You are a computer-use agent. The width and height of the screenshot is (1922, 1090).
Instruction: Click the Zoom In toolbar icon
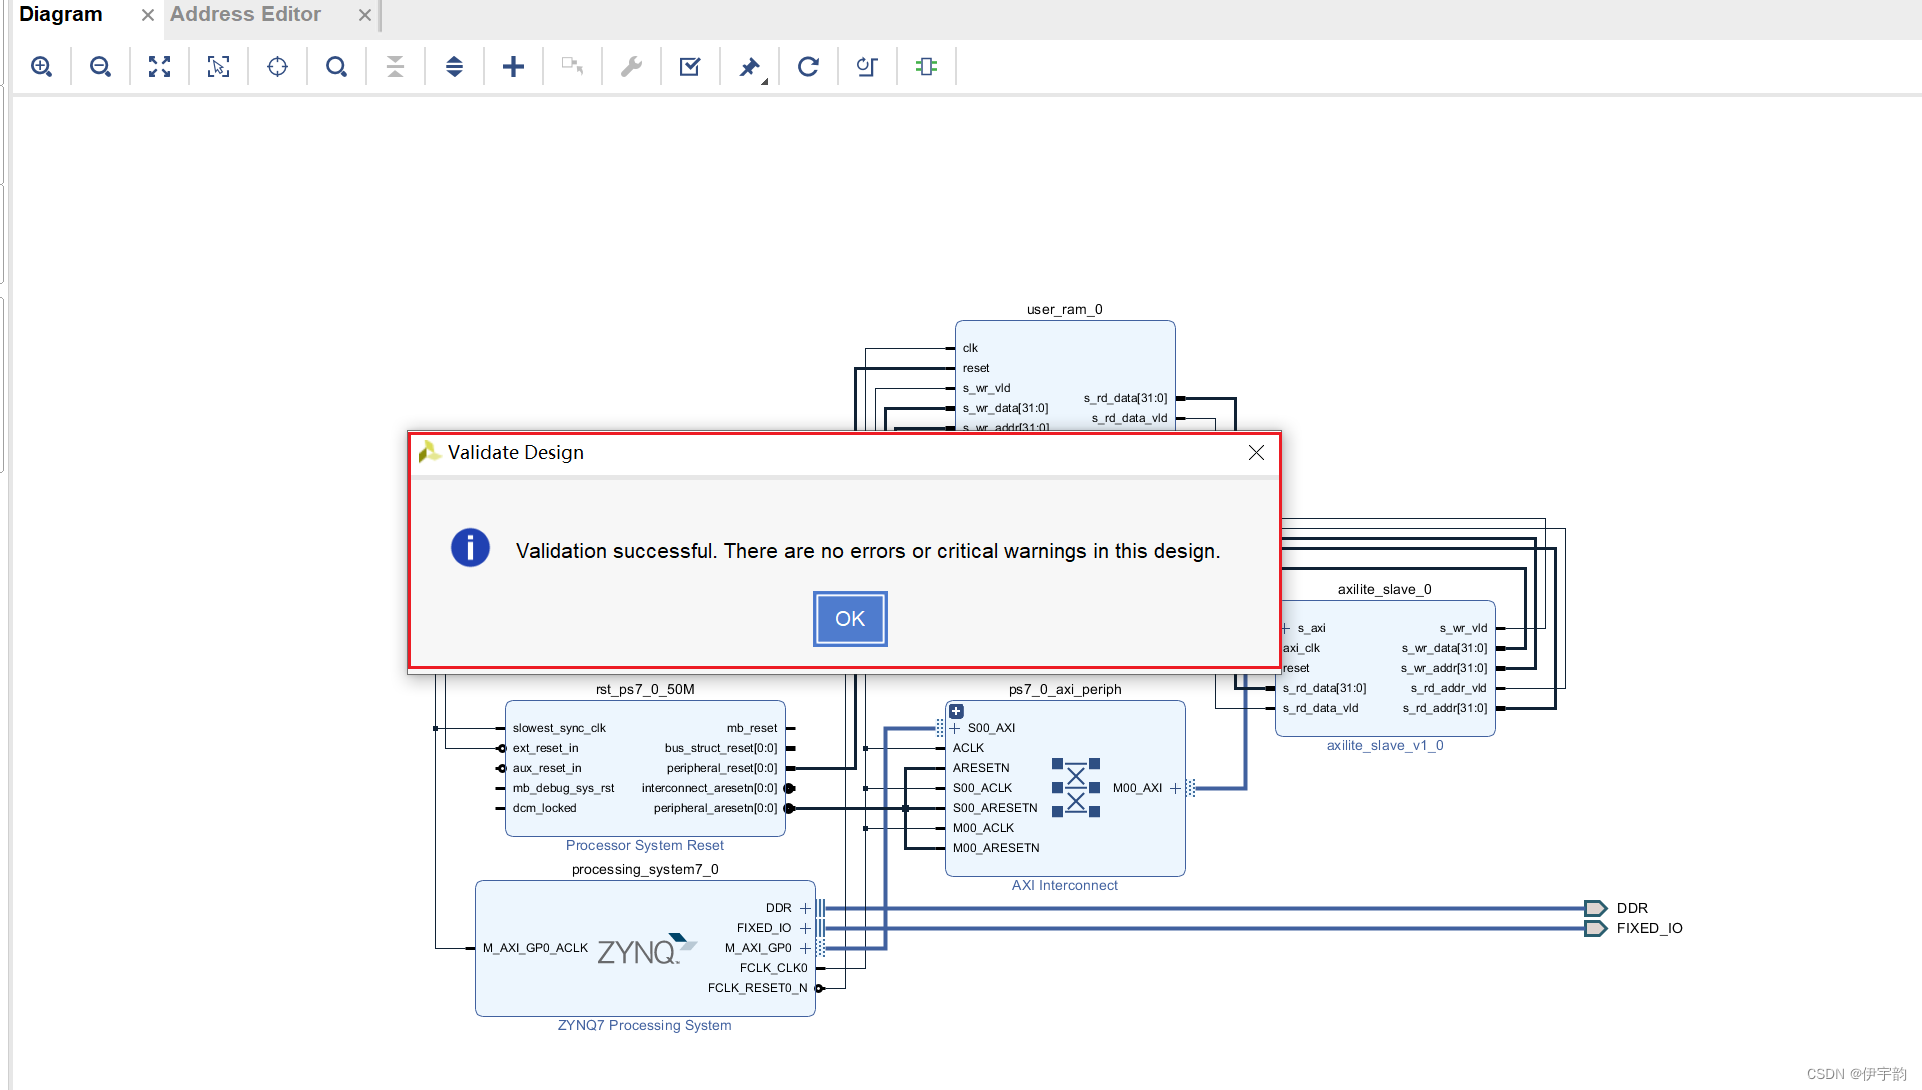(x=41, y=67)
